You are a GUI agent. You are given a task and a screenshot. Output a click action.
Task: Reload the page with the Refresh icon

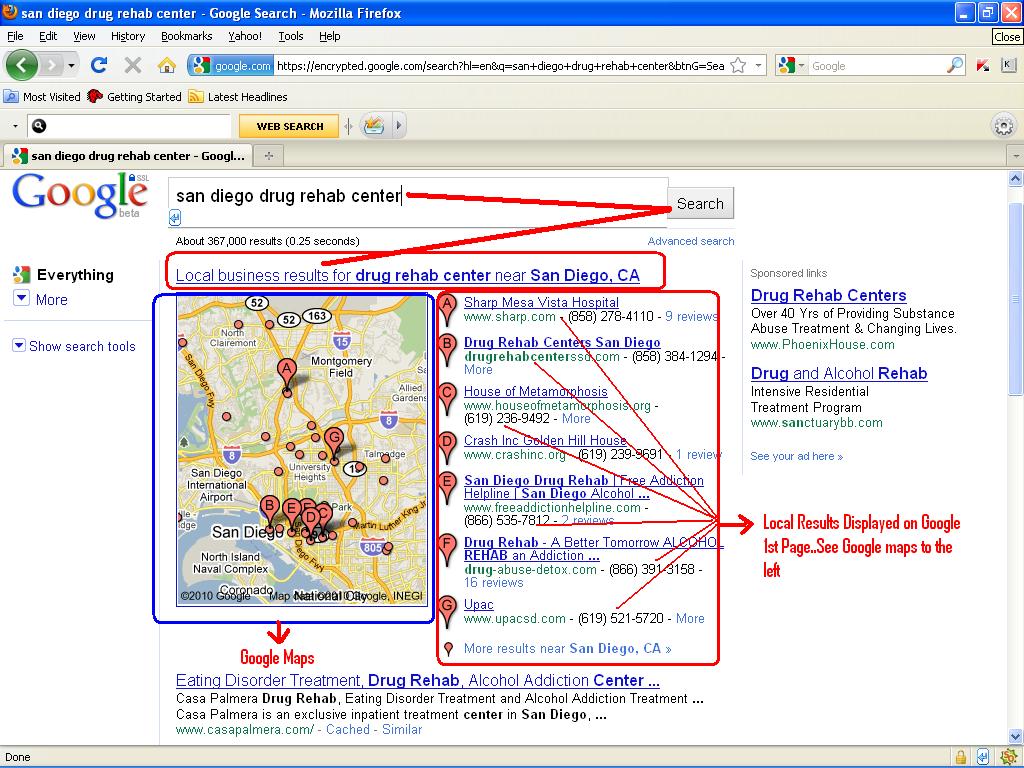[x=99, y=65]
